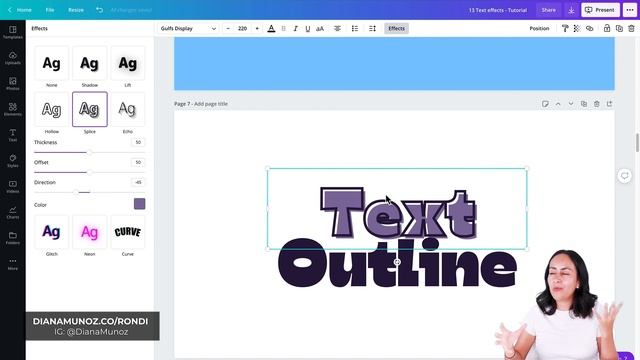The height and width of the screenshot is (360, 640).
Task: Click the Offset slider handle
Action: (x=89, y=172)
